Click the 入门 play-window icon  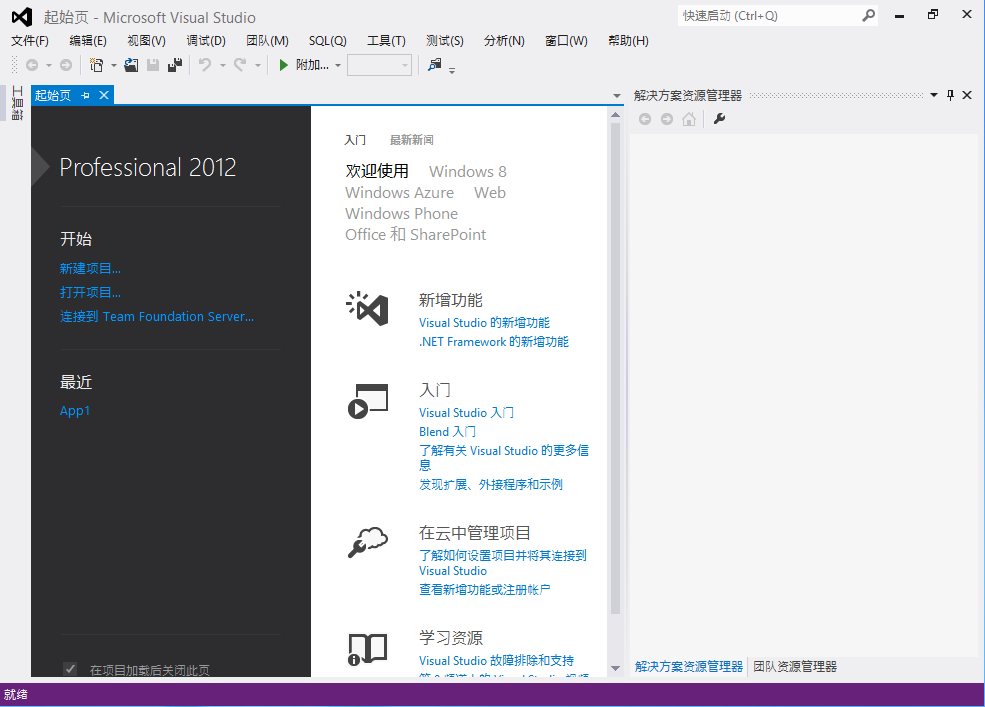[367, 401]
